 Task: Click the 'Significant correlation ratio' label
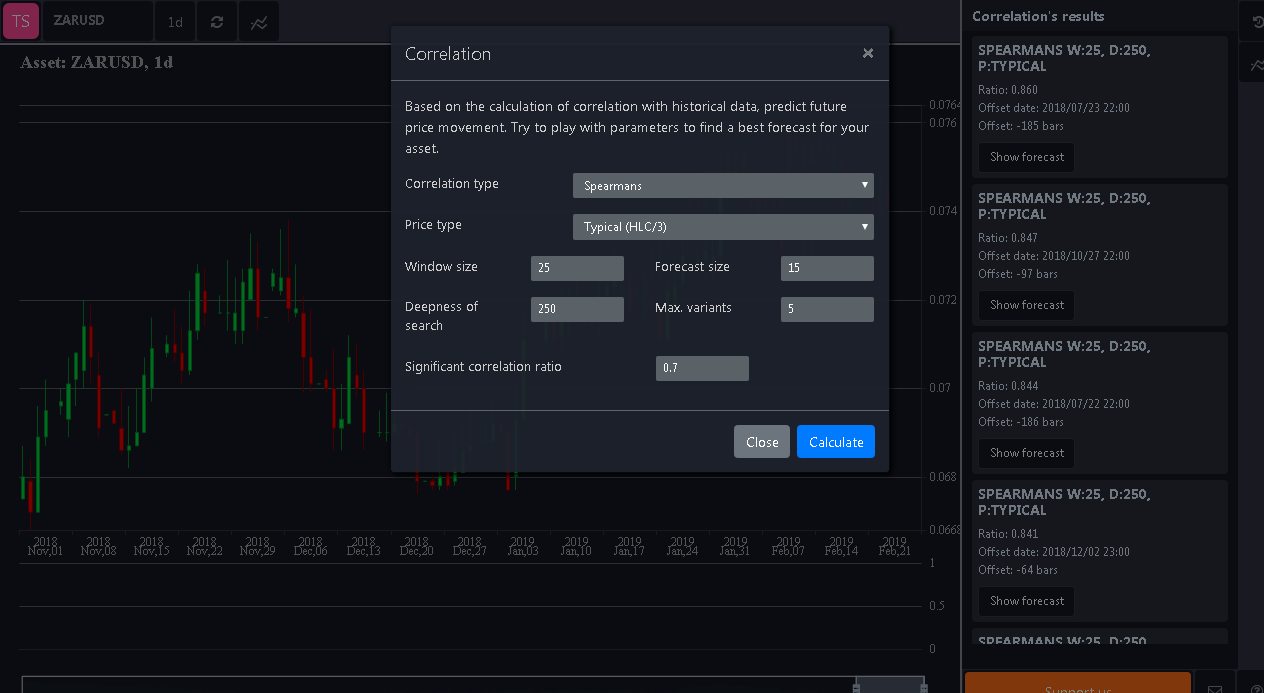[x=483, y=367]
